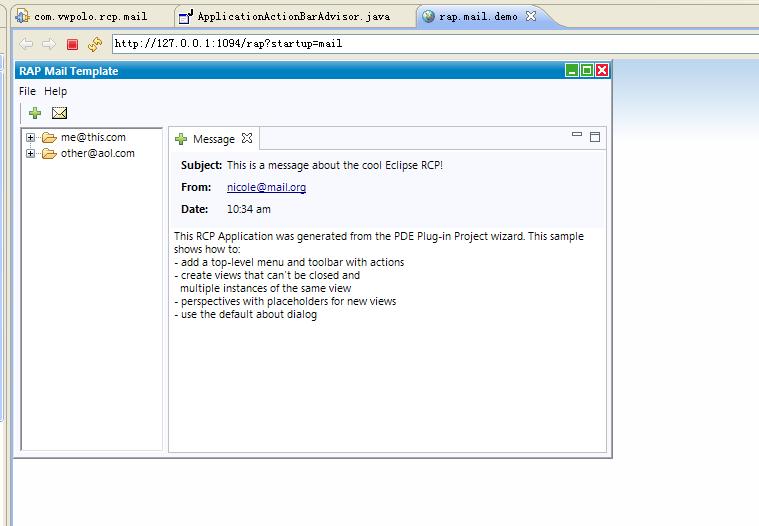This screenshot has width=759, height=526.
Task: Expand the me@this.com tree node
Action: [30, 137]
